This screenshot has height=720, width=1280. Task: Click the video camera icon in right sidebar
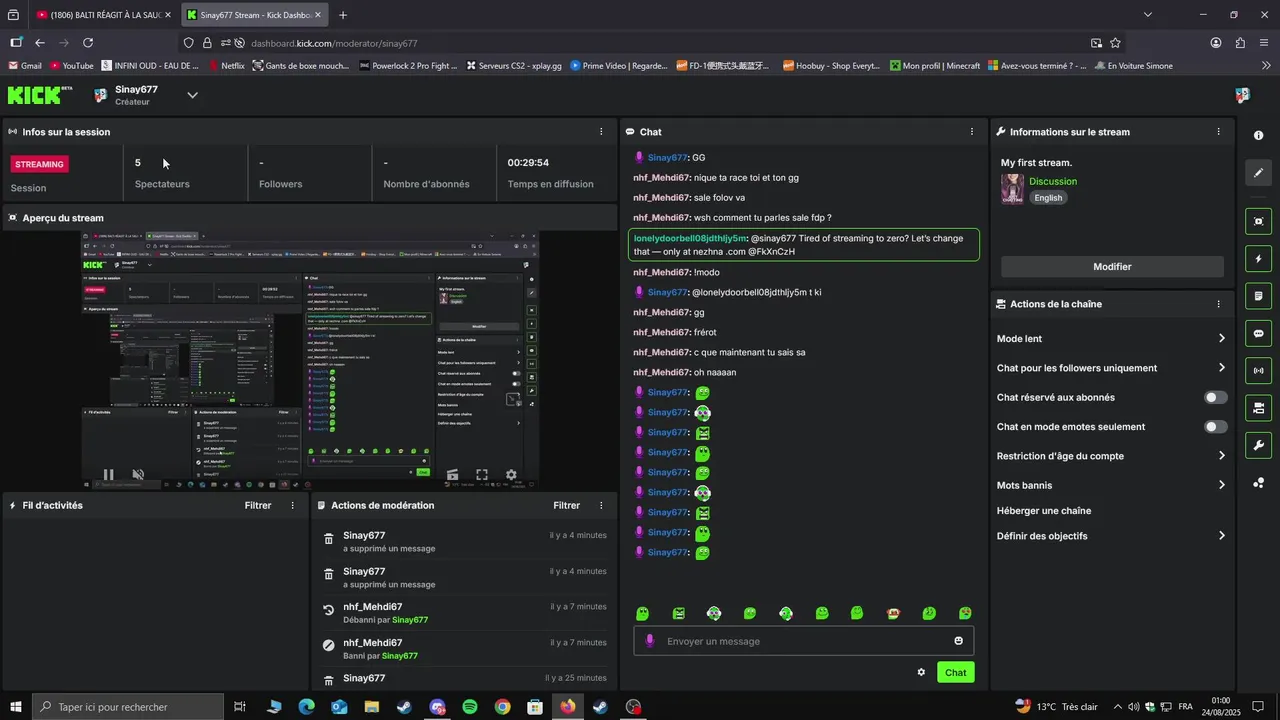click(1258, 408)
